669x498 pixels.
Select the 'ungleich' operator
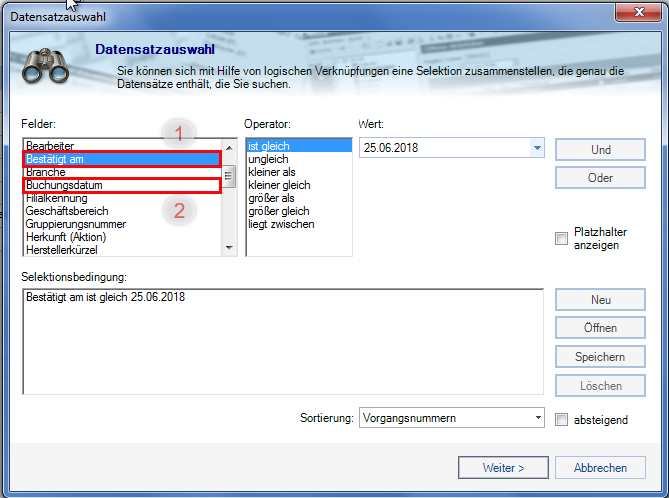[x=268, y=159]
